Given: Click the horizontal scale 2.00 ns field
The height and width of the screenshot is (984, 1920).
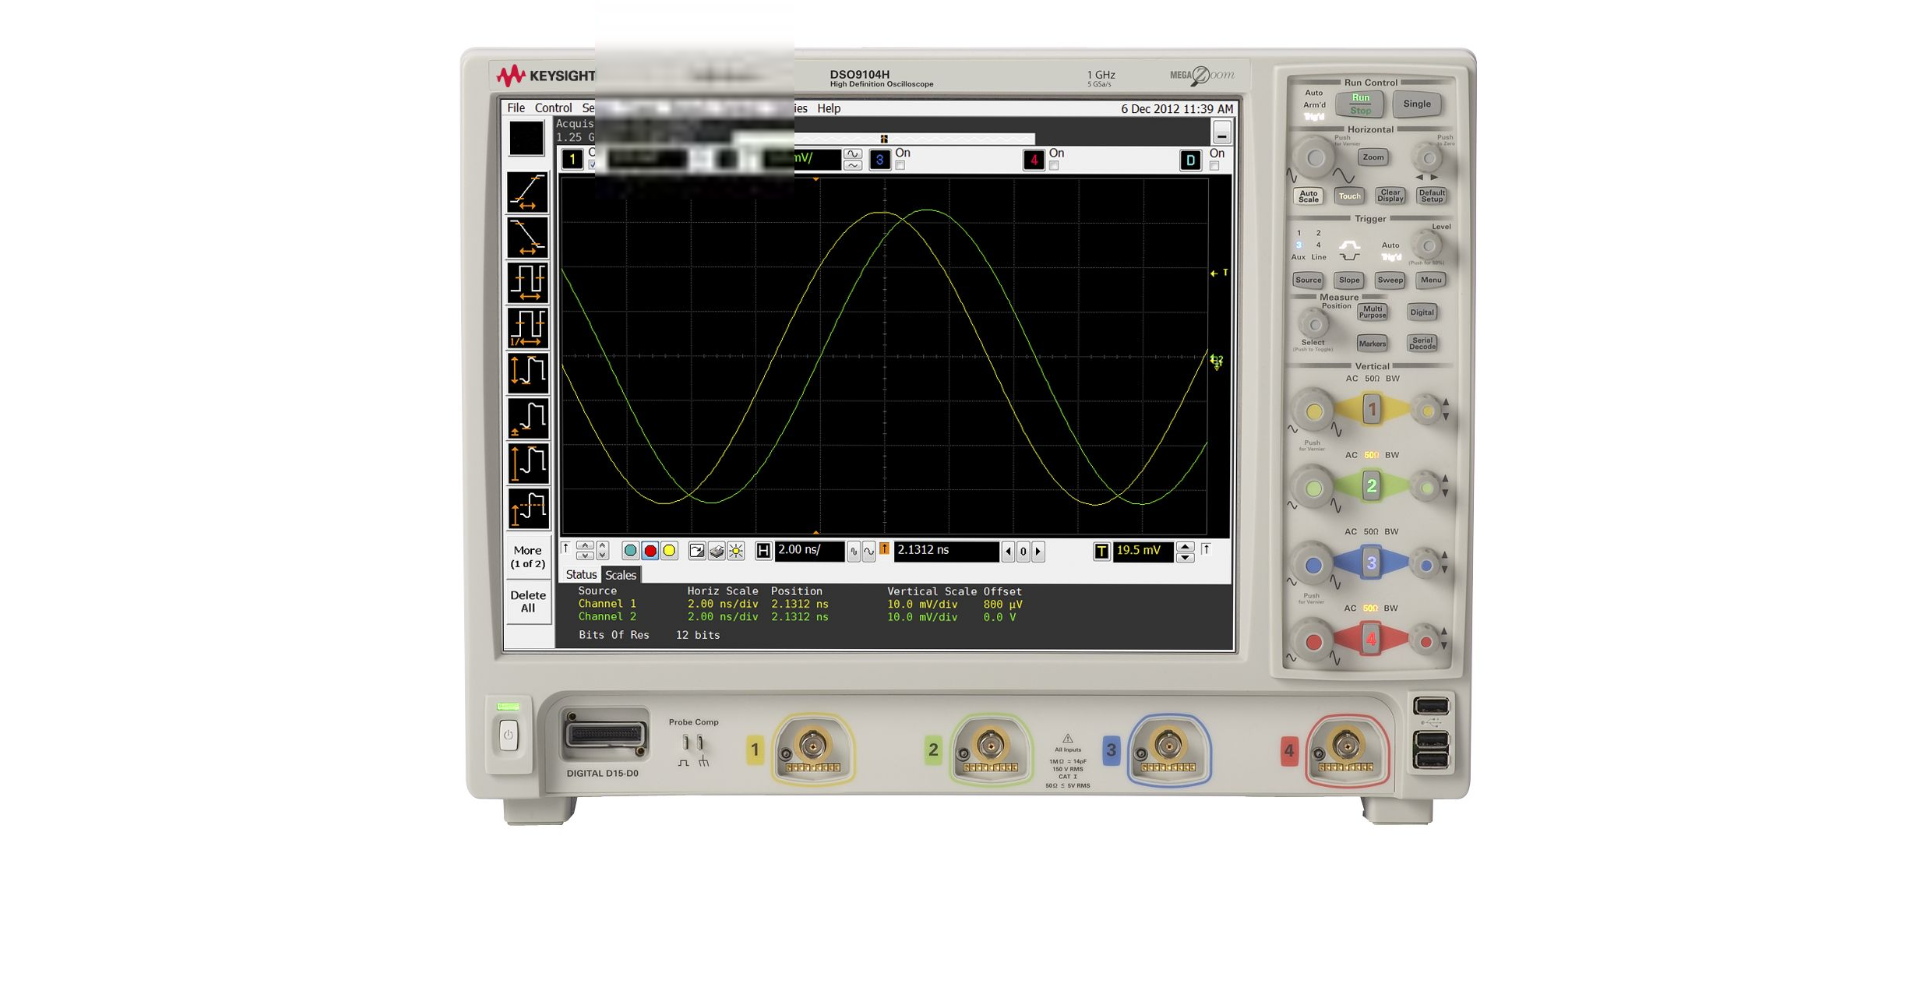Looking at the screenshot, I should point(808,551).
